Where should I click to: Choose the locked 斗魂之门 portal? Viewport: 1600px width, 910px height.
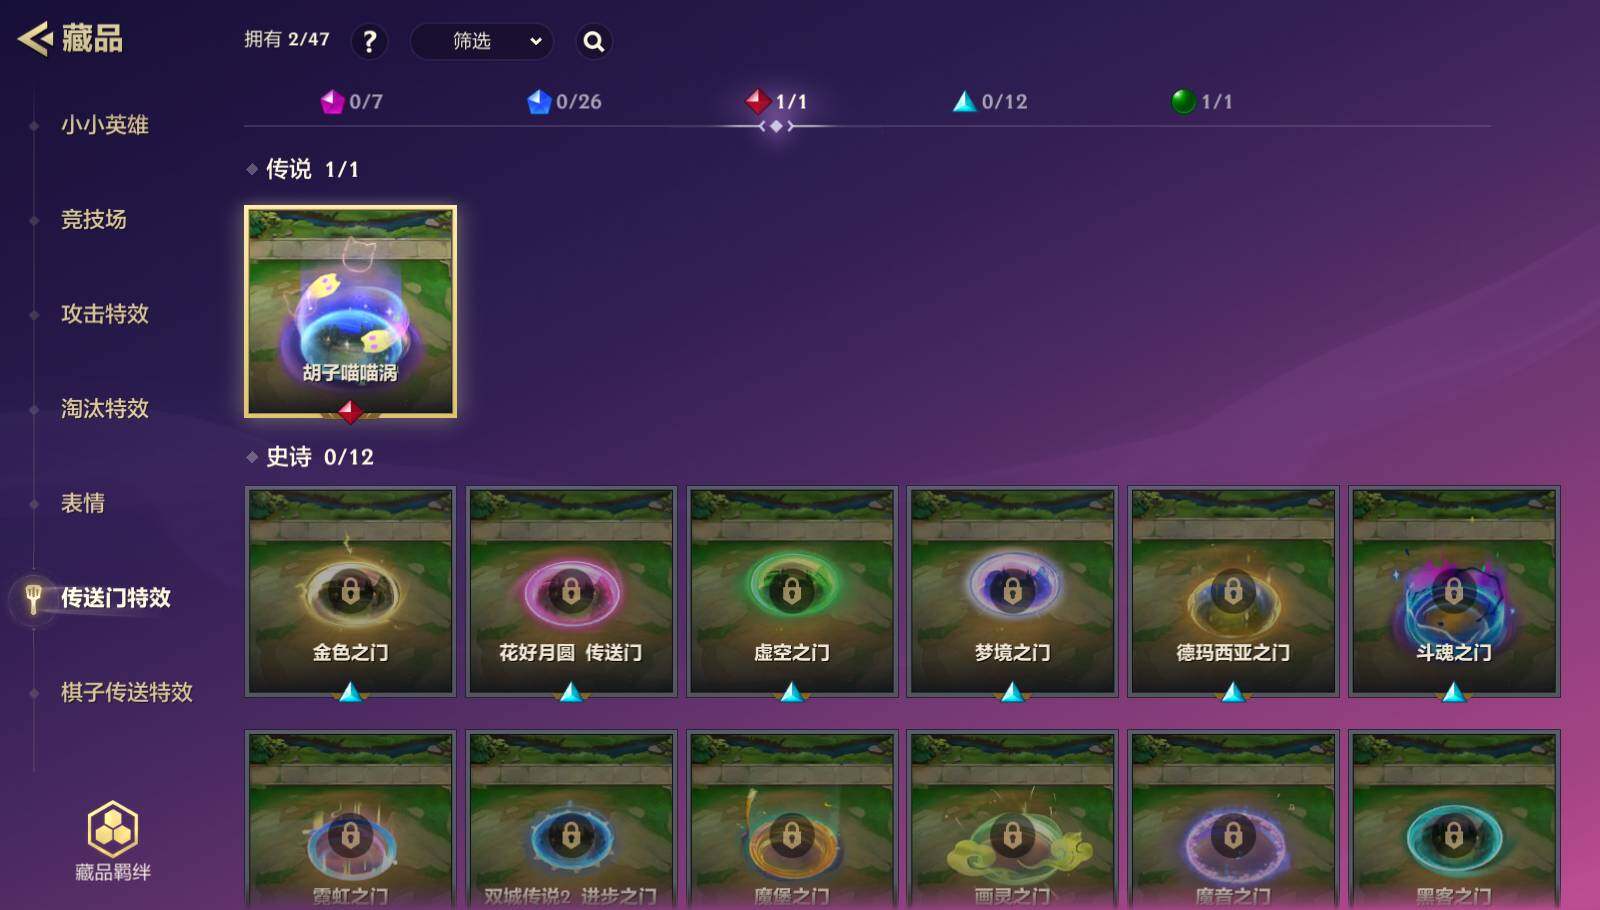[1454, 591]
